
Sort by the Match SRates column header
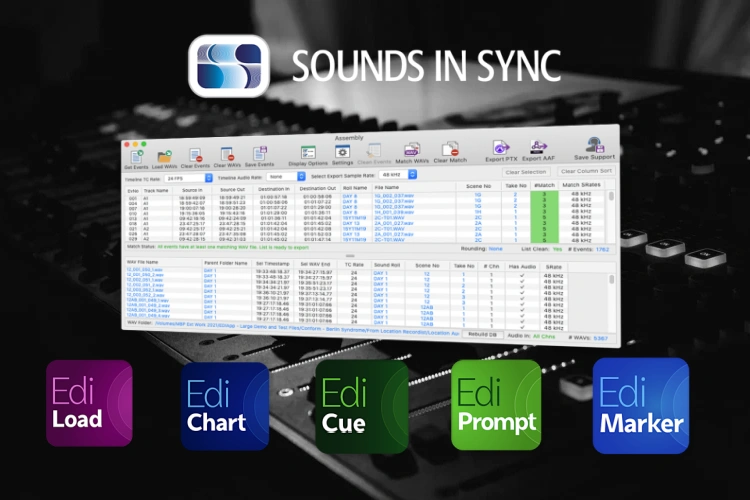click(581, 185)
